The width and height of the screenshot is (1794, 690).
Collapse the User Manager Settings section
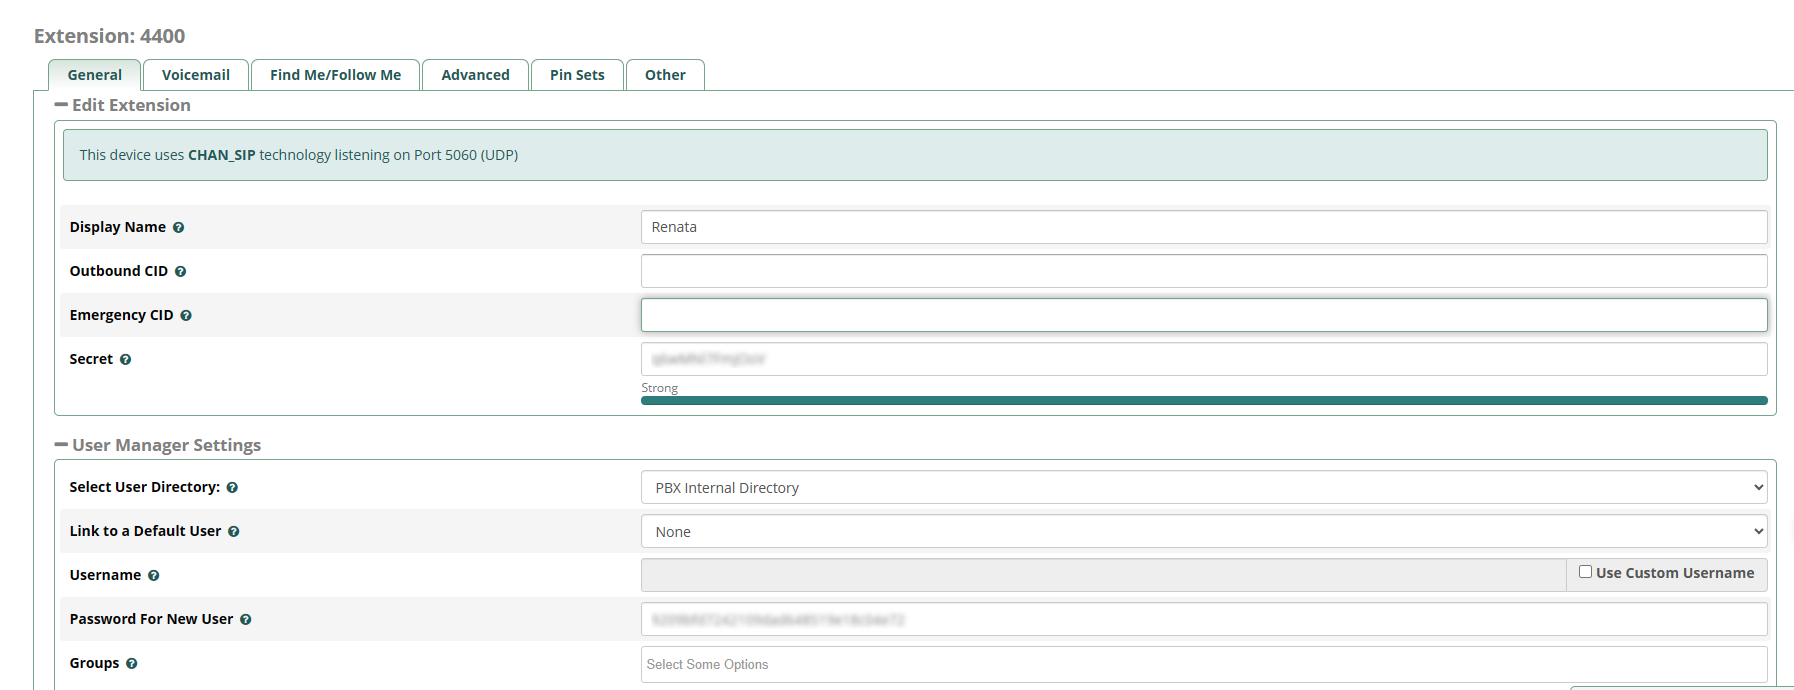point(62,445)
